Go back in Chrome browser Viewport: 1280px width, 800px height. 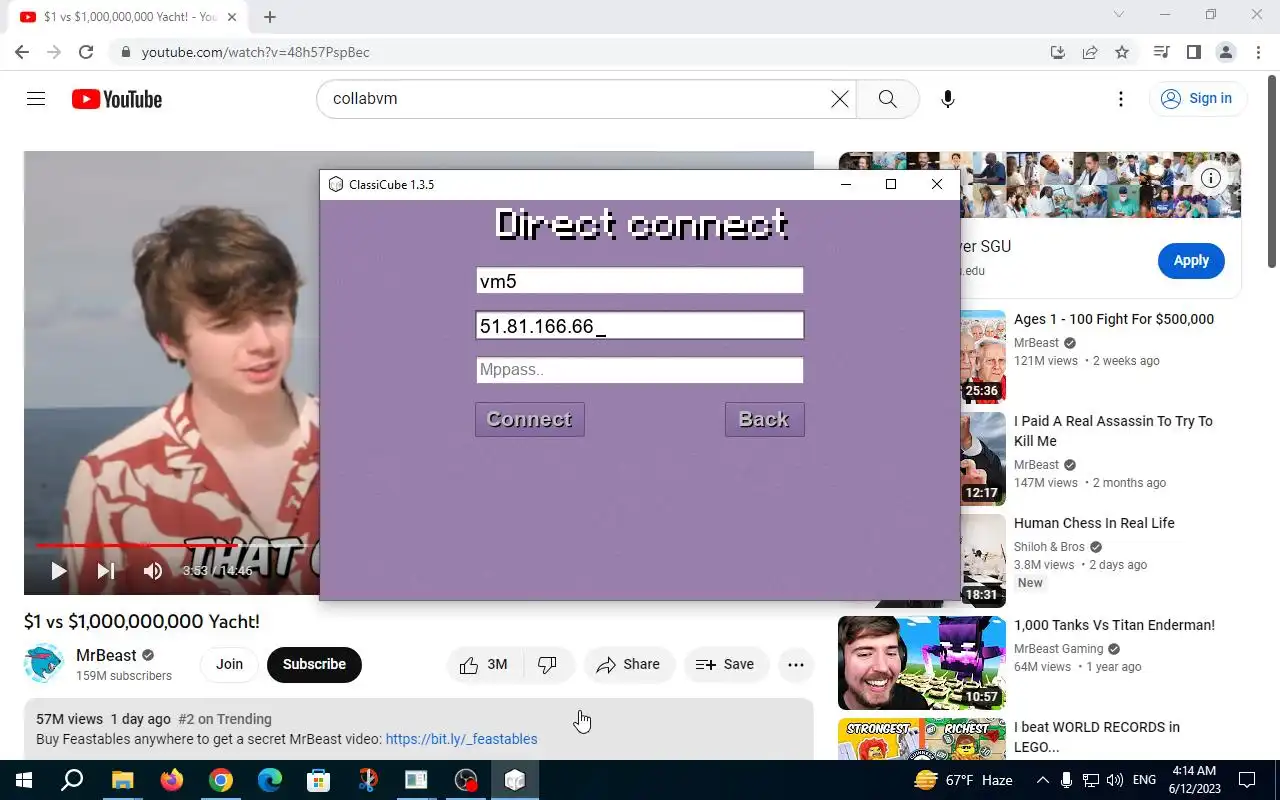[22, 52]
